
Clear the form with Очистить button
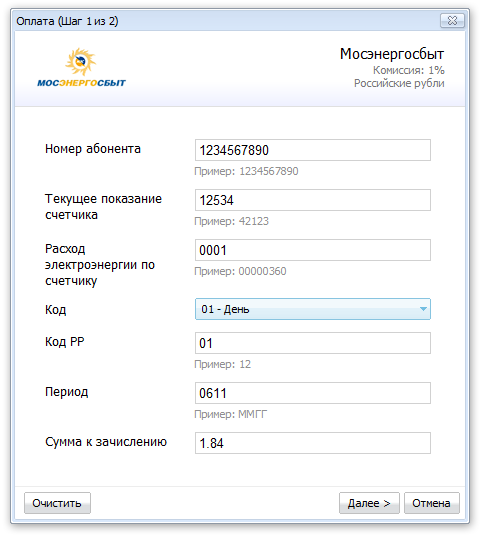tap(57, 503)
